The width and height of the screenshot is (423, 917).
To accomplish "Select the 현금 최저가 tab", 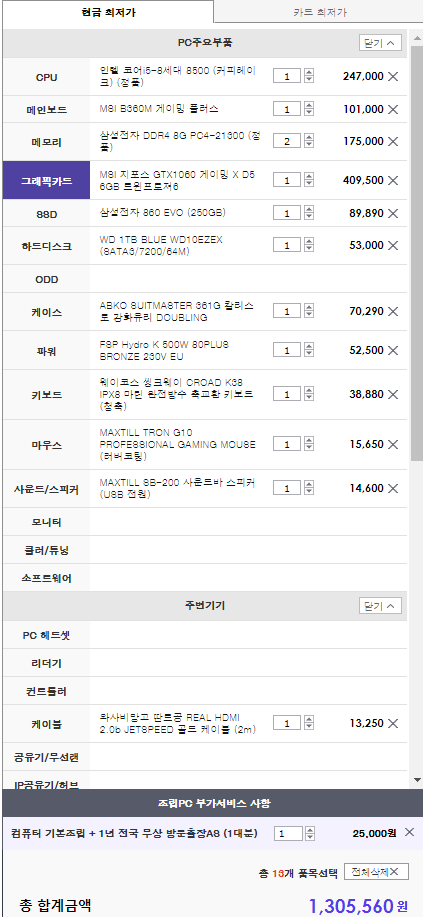I will pos(109,12).
